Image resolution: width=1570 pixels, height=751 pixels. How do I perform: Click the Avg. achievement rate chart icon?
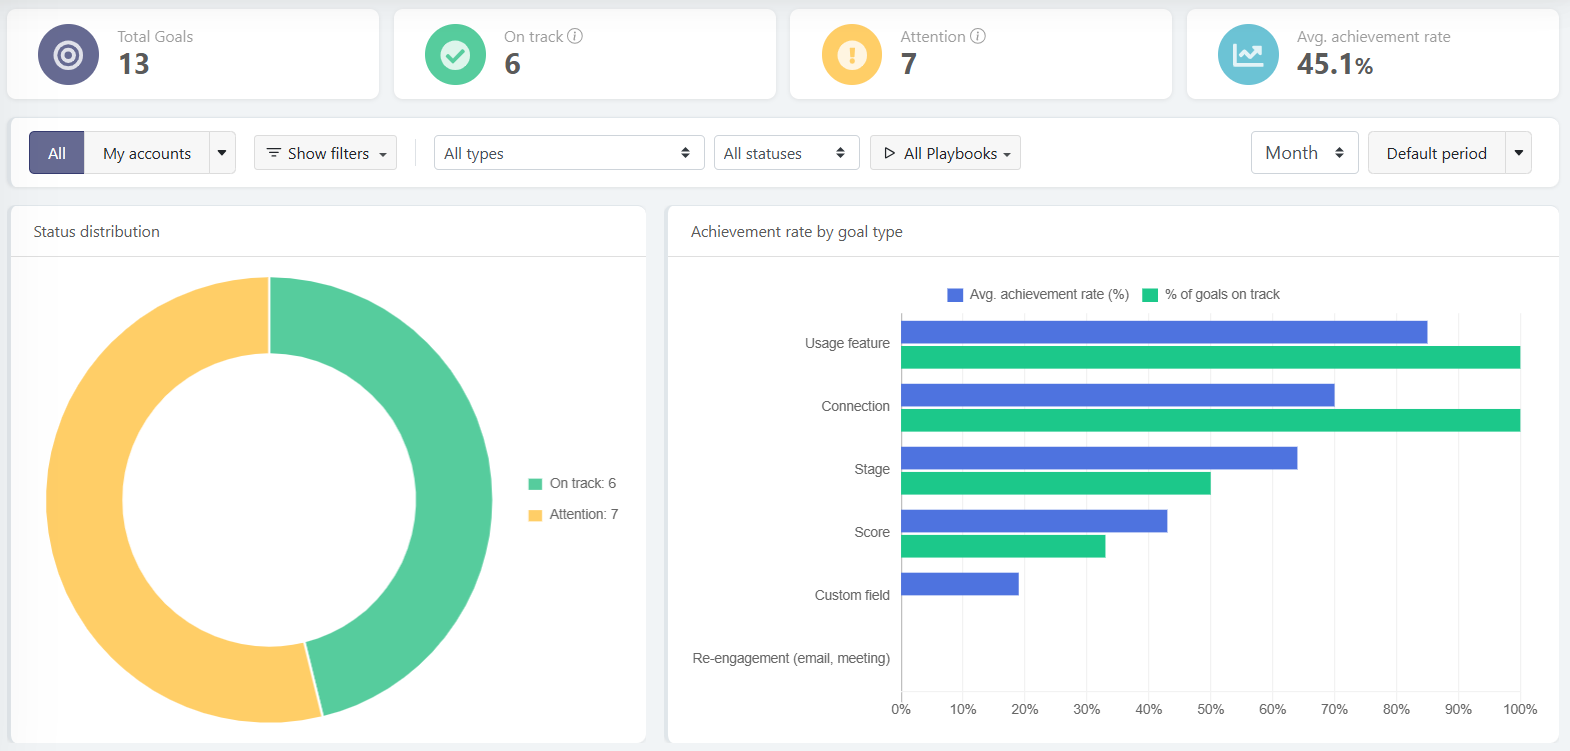(x=1247, y=55)
